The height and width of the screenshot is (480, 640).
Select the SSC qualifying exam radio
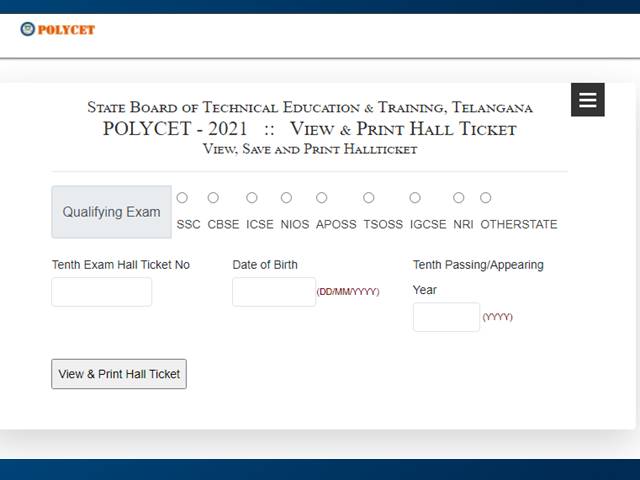tap(182, 198)
